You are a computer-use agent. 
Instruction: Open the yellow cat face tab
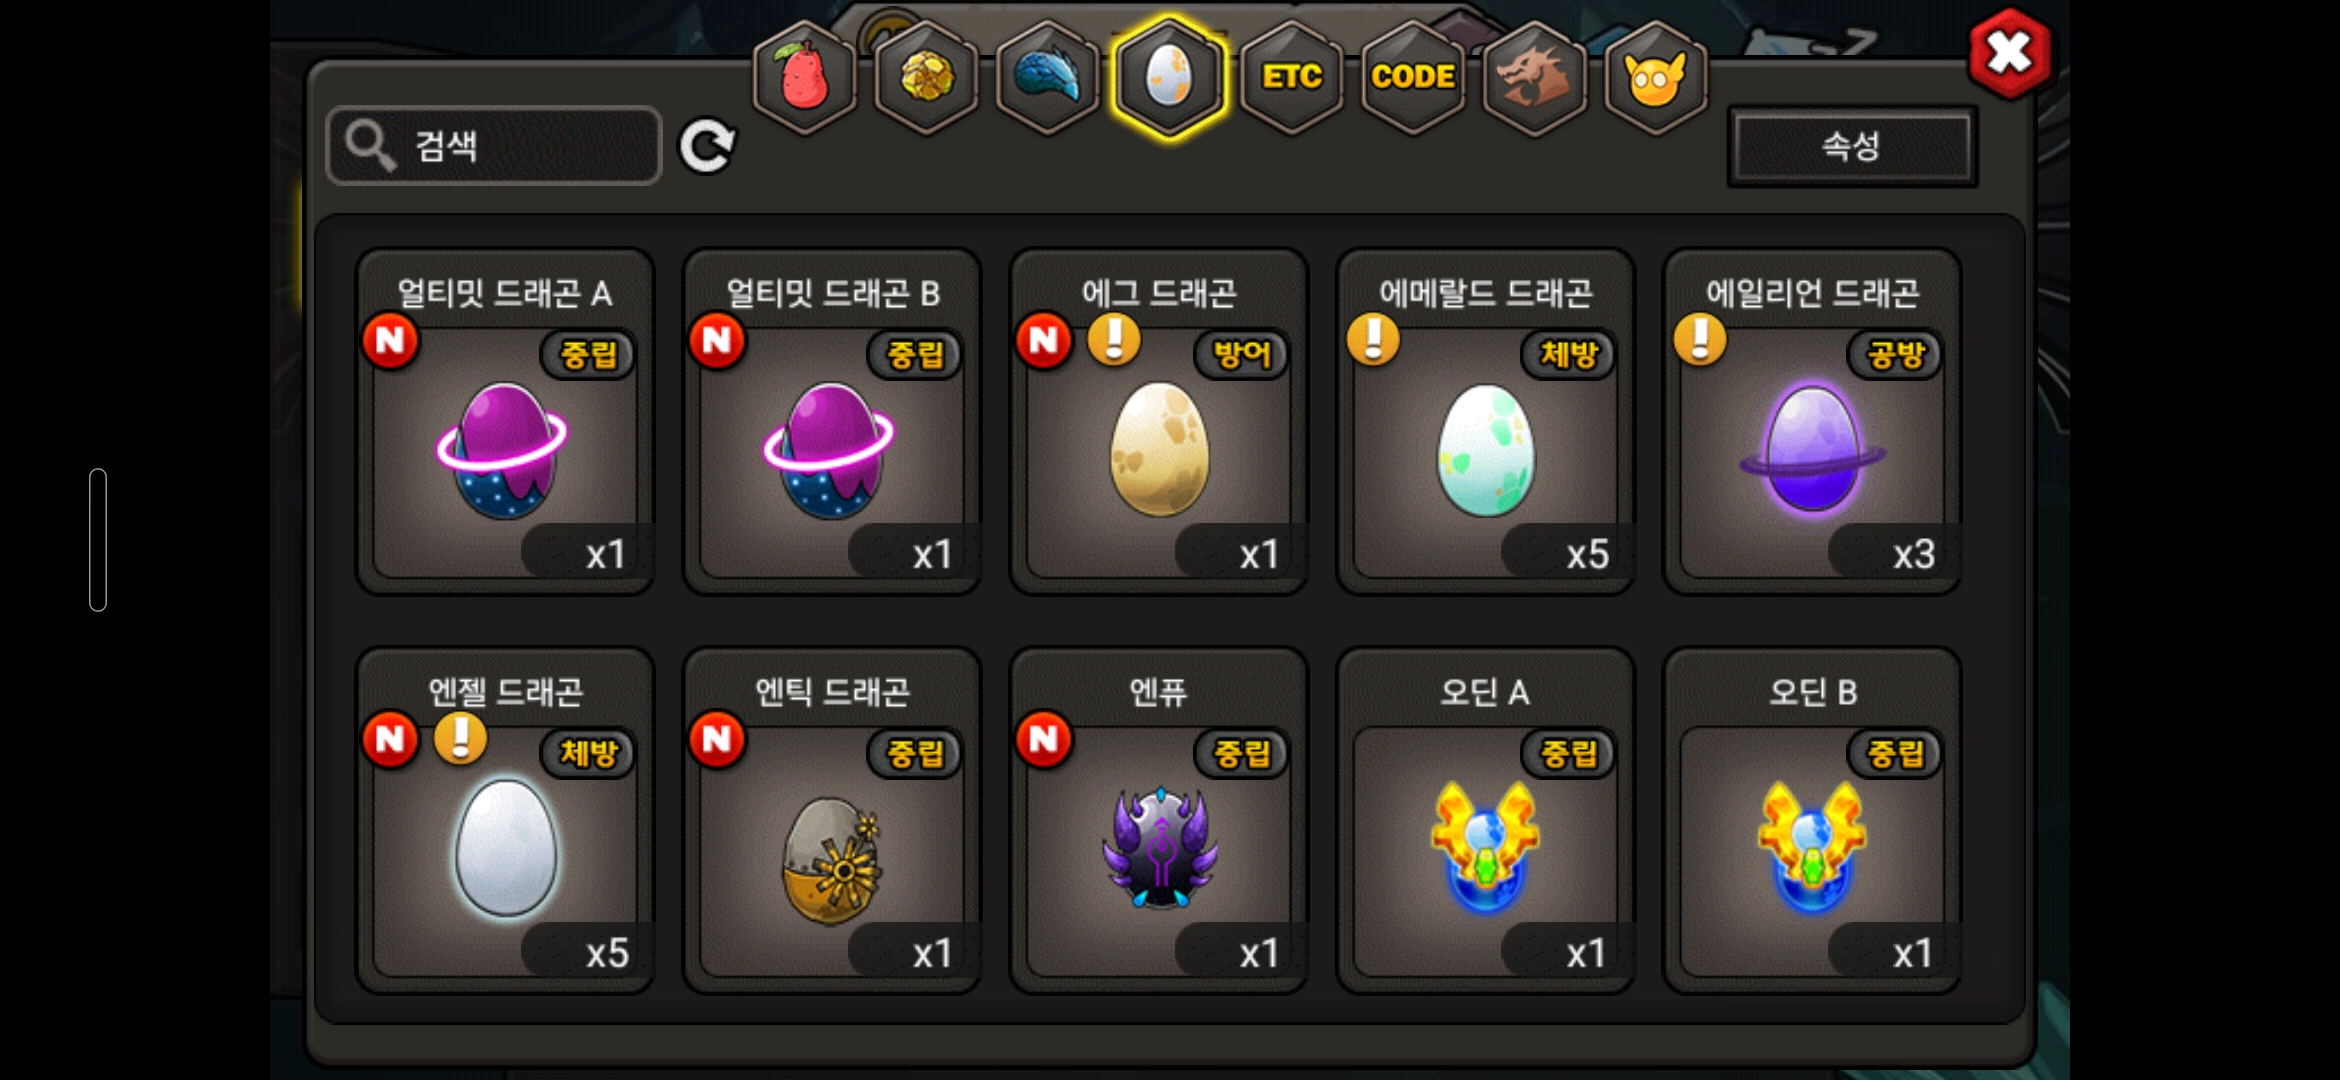[x=1656, y=77]
